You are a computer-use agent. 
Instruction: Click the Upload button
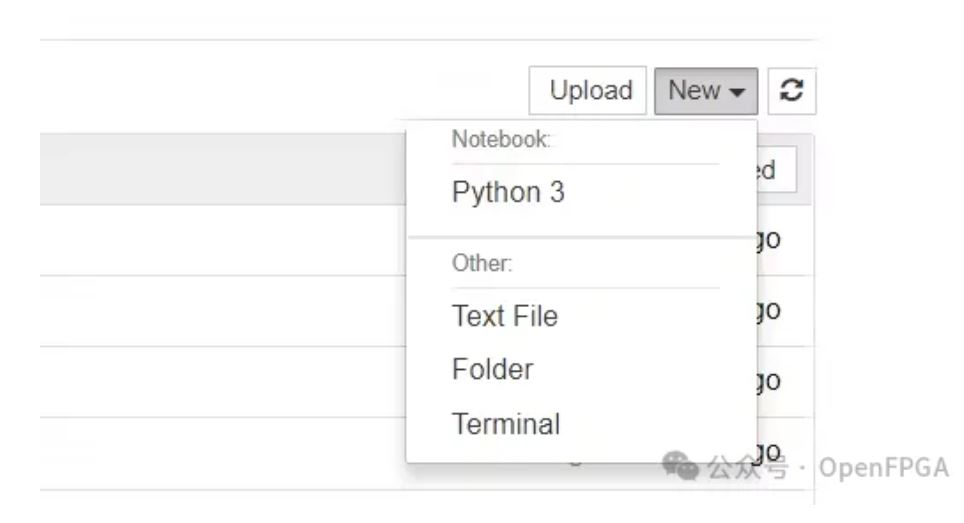(590, 91)
